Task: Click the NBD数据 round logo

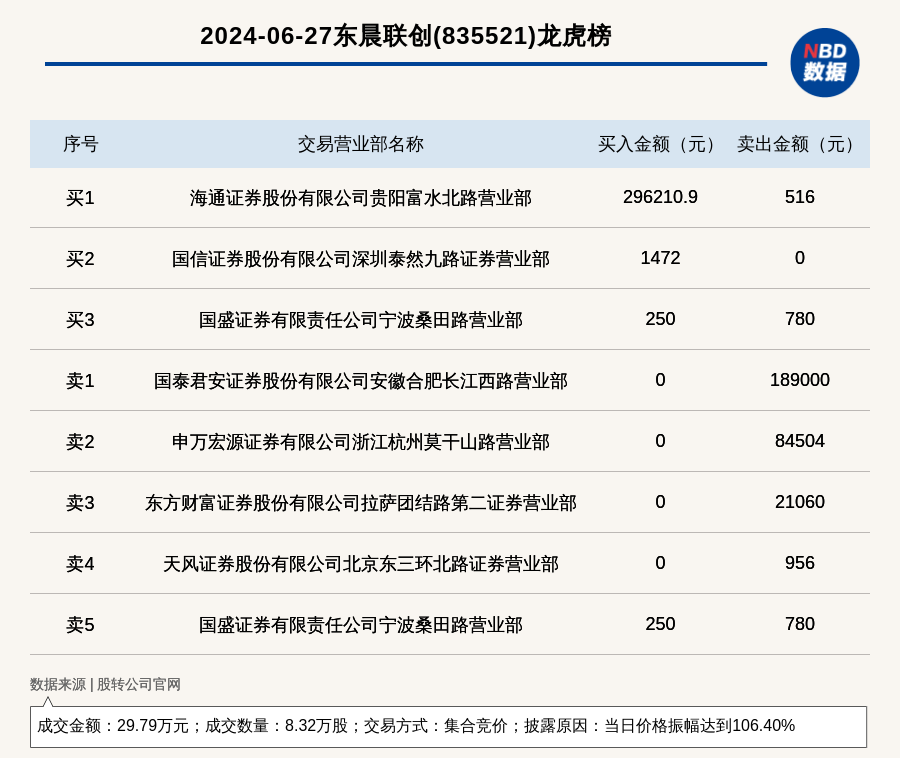Action: point(824,63)
